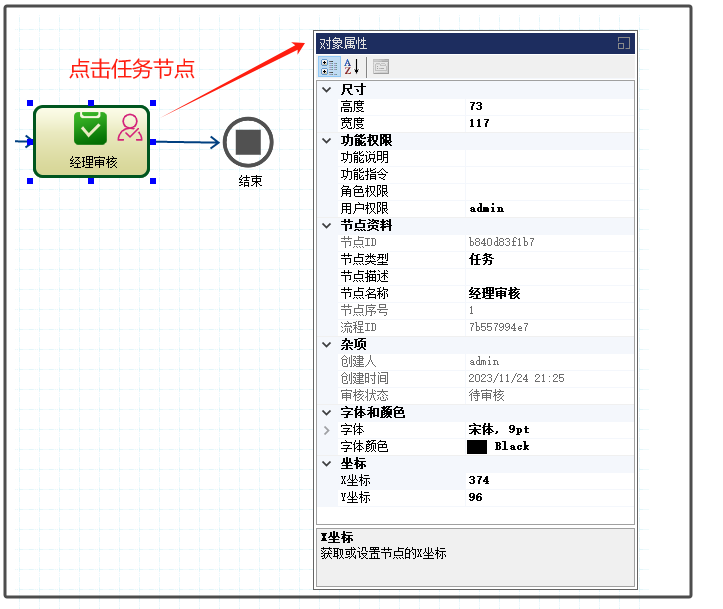Click the pink user approval icon
Screen dimensions: 723x609
pyautogui.click(x=130, y=128)
